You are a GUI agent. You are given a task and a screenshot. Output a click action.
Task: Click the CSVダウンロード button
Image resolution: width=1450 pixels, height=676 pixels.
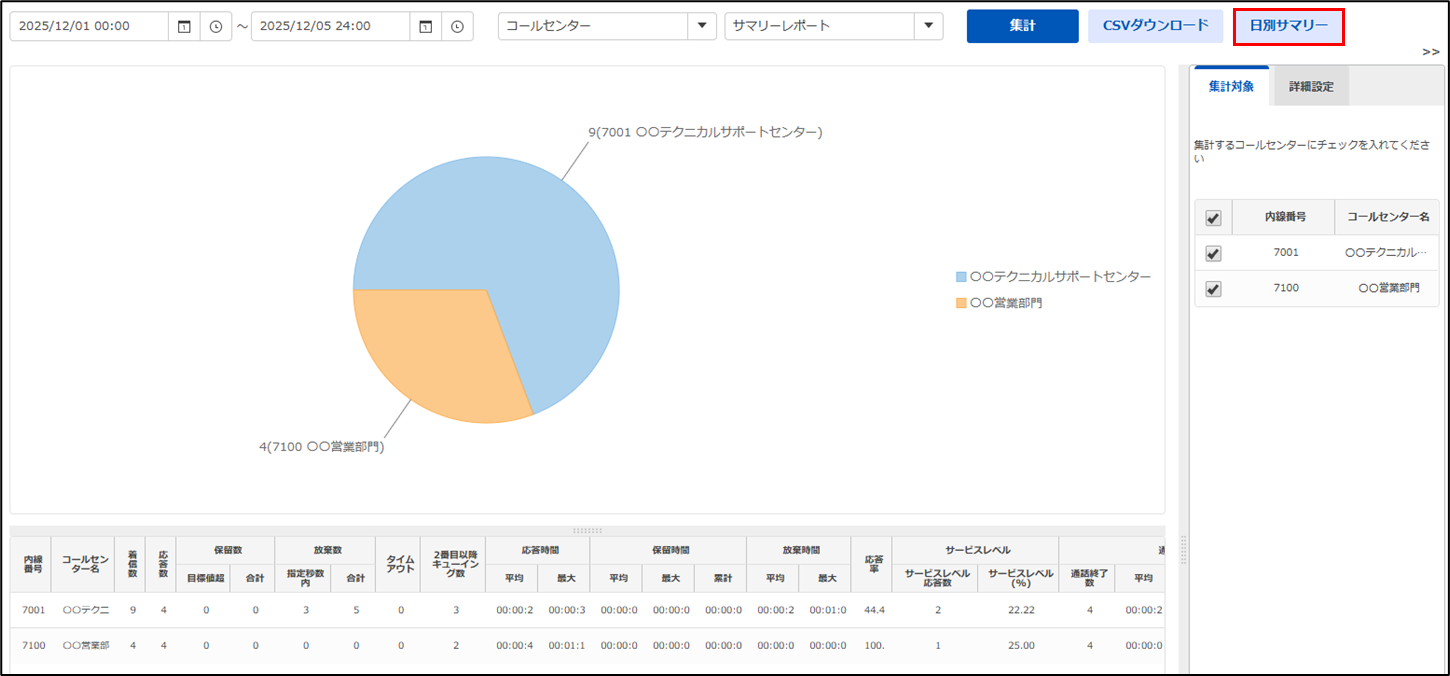point(1155,26)
